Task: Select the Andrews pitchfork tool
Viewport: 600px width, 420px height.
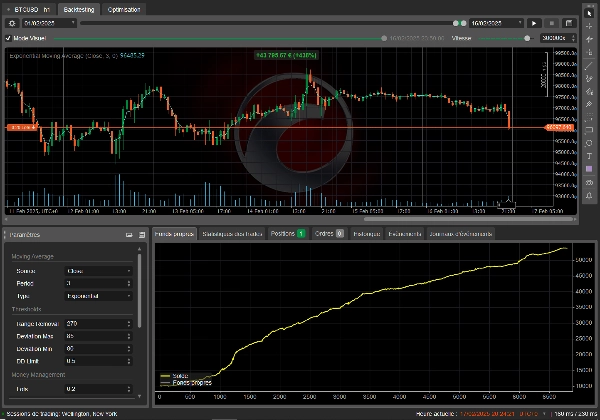Action: click(589, 104)
